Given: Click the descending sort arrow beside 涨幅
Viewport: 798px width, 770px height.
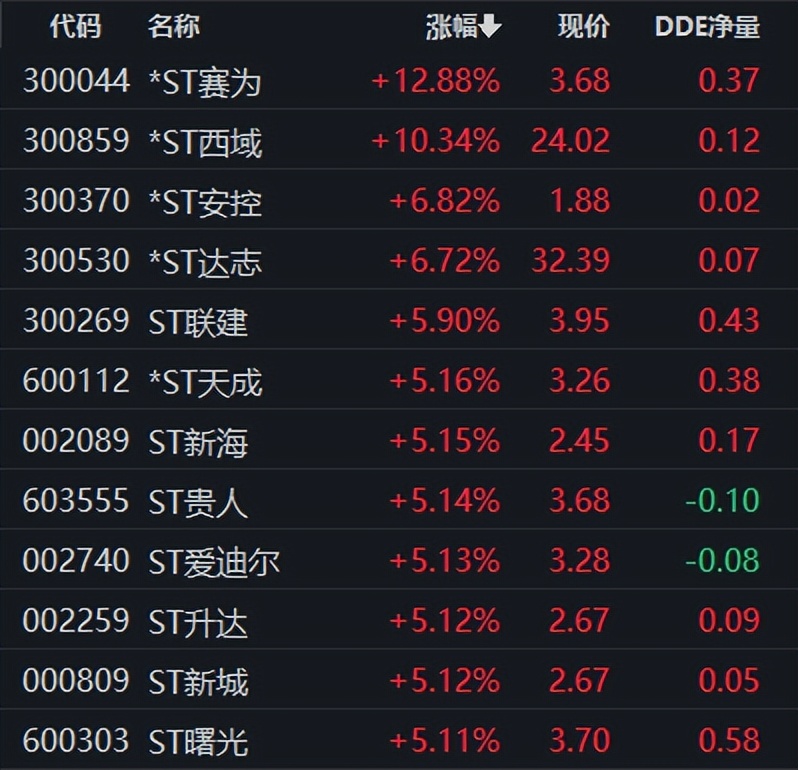Looking at the screenshot, I should (490, 27).
